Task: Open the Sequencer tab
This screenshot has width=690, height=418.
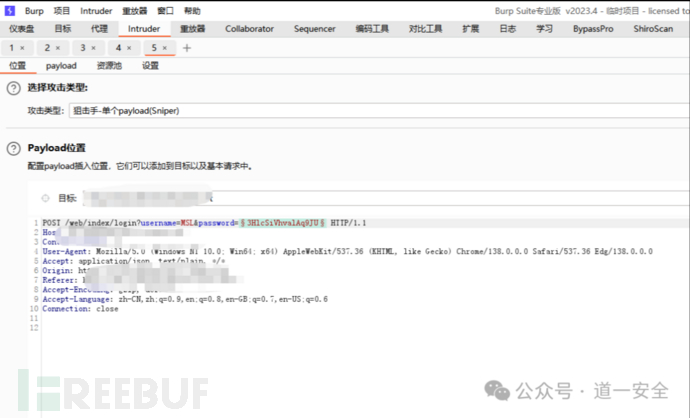Action: click(x=315, y=29)
